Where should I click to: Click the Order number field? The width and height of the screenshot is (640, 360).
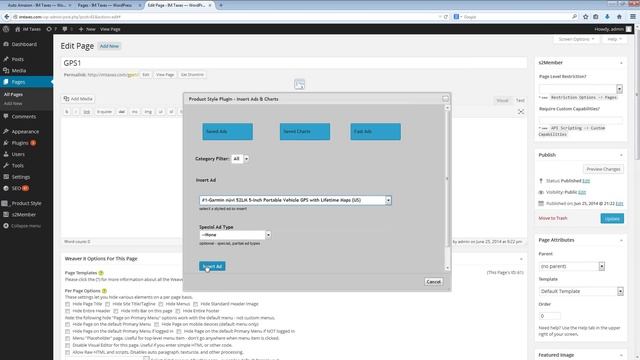coord(549,316)
